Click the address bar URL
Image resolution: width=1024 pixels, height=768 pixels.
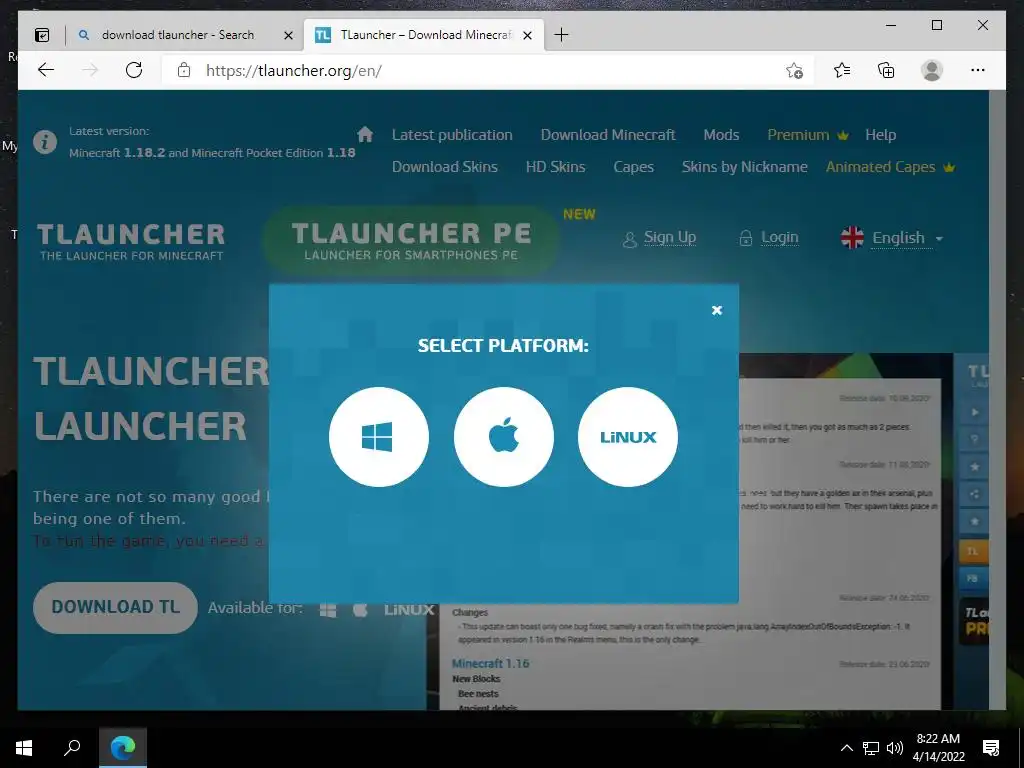(x=294, y=71)
